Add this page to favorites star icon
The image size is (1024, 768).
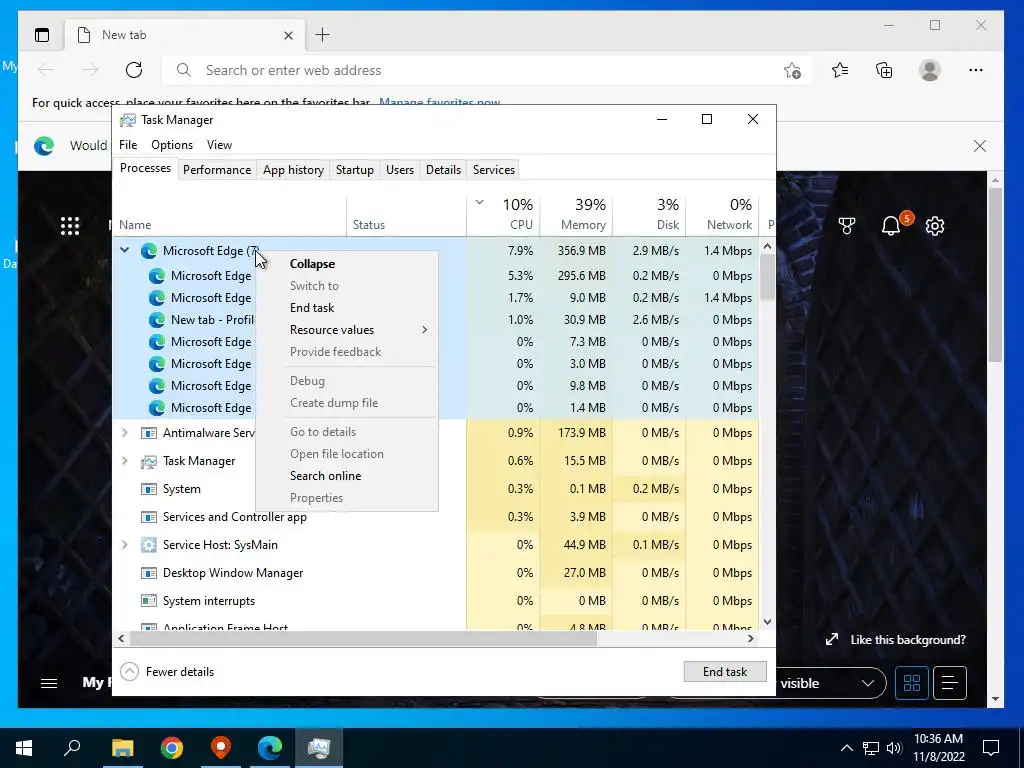(792, 70)
